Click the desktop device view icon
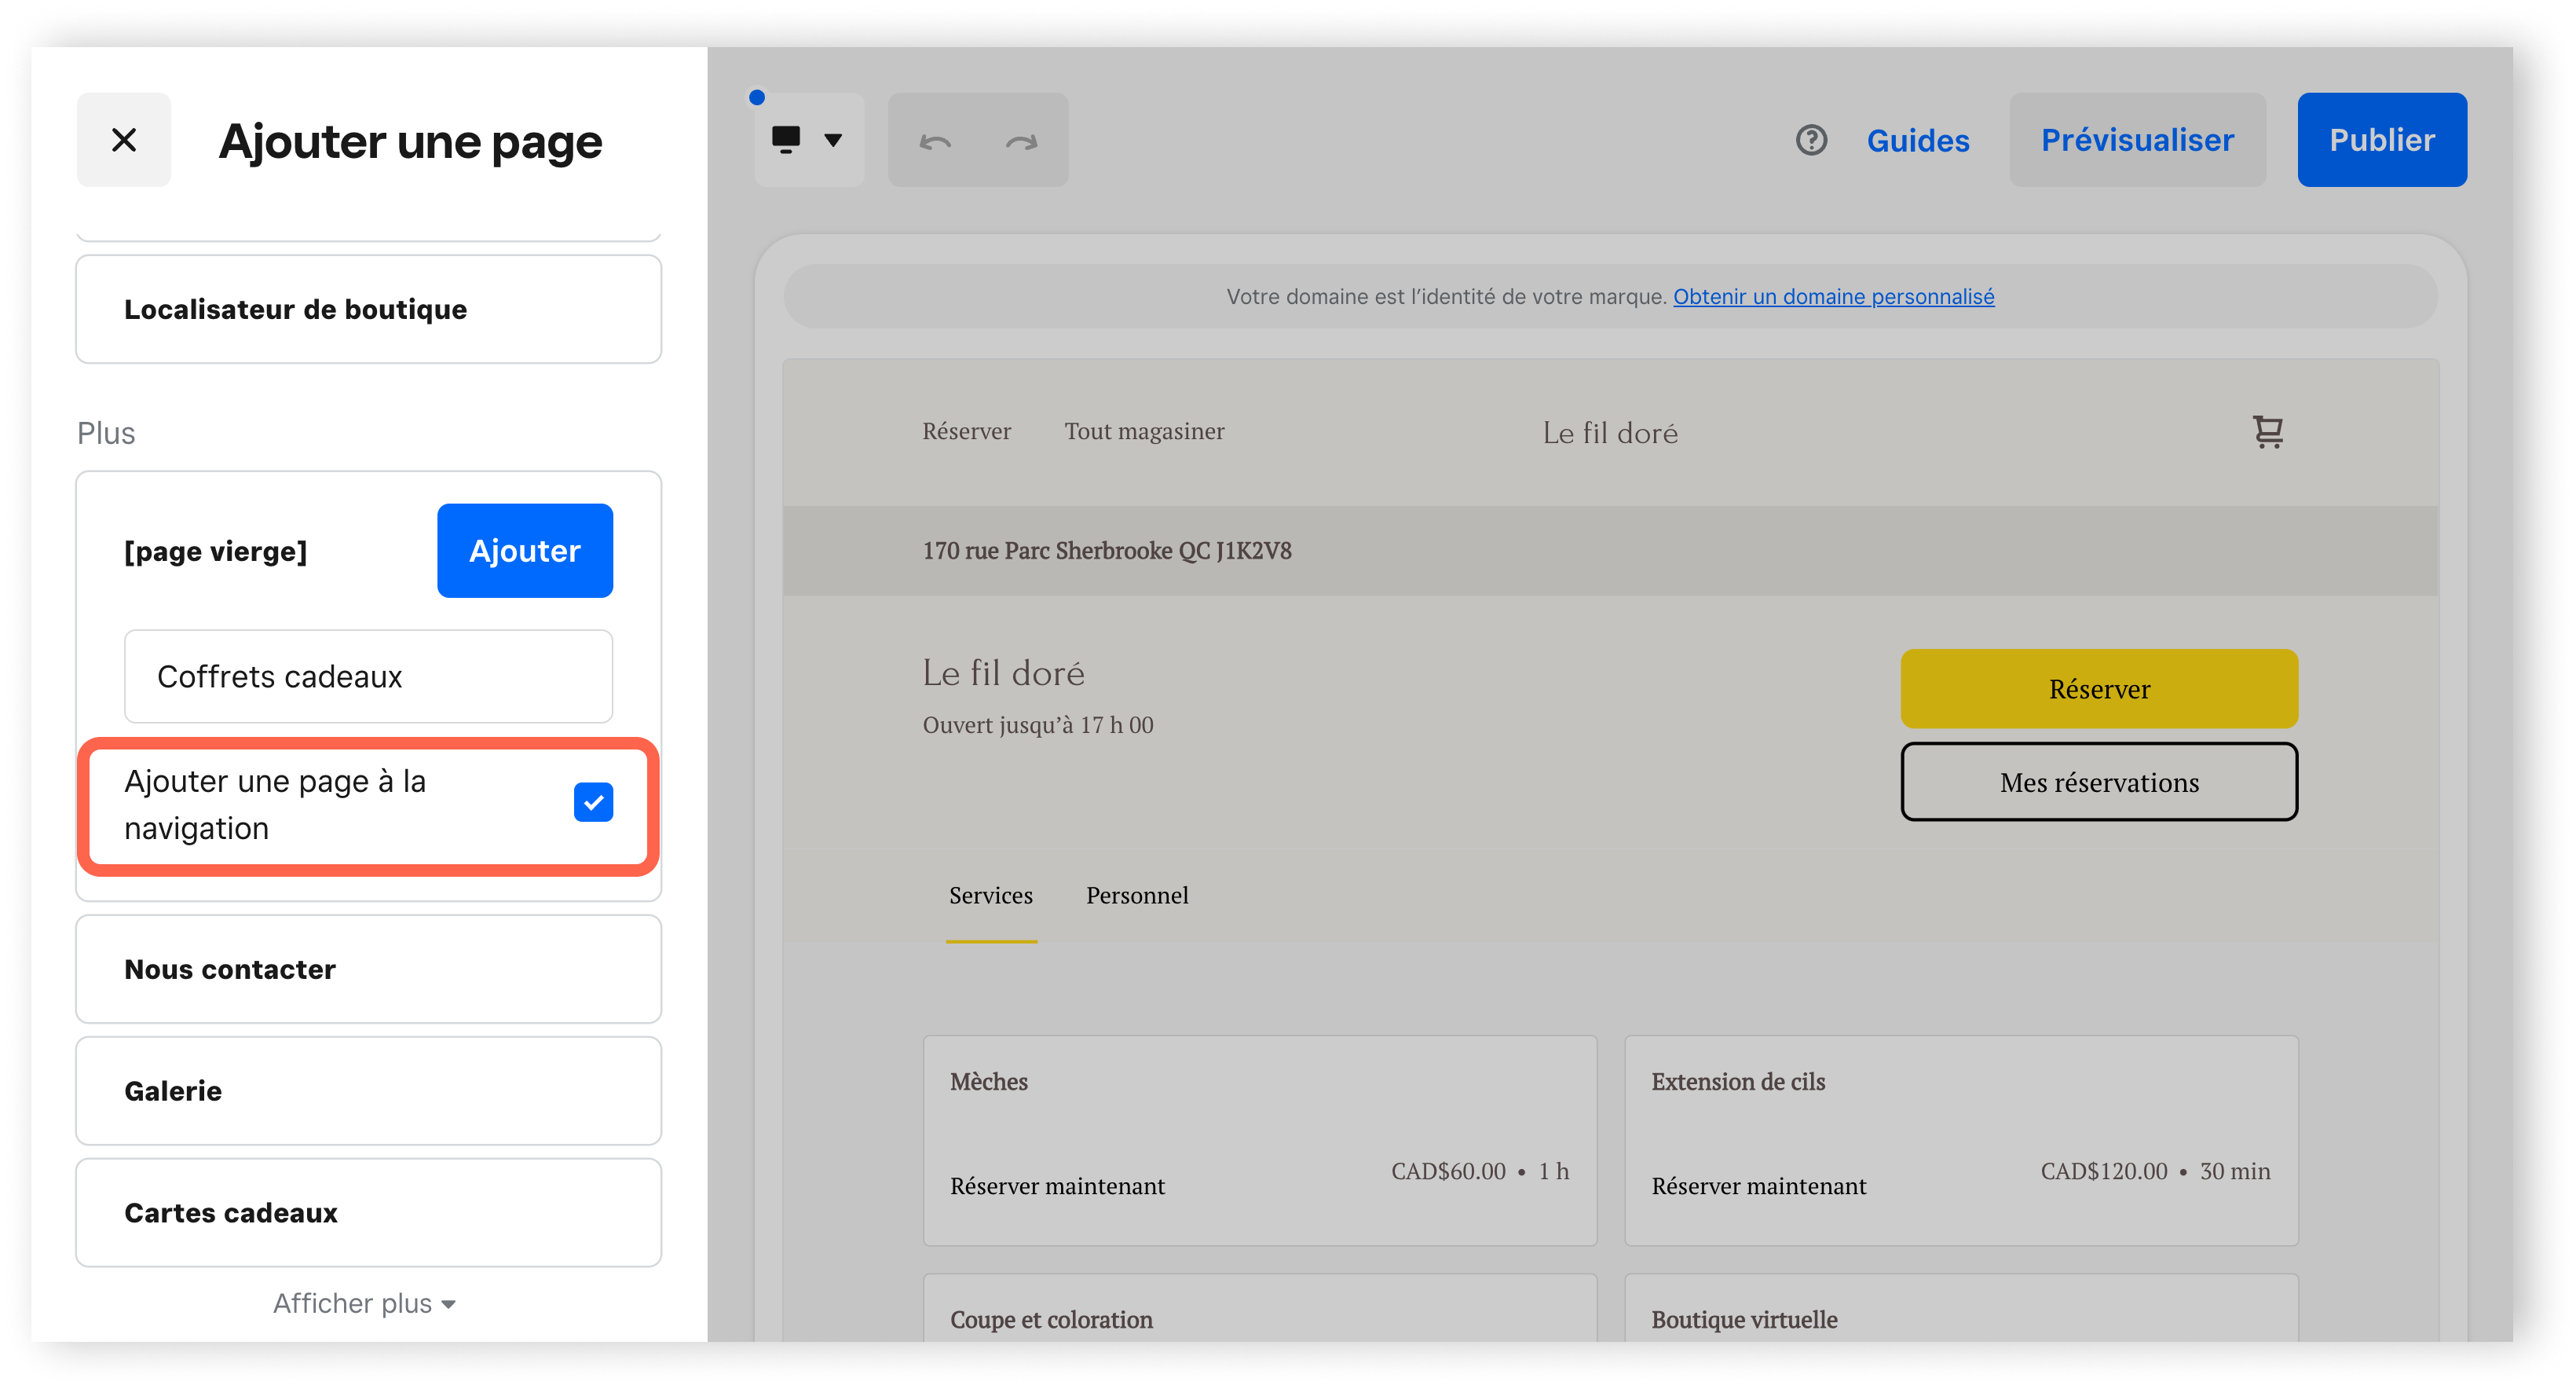The height and width of the screenshot is (1389, 2576). point(786,140)
